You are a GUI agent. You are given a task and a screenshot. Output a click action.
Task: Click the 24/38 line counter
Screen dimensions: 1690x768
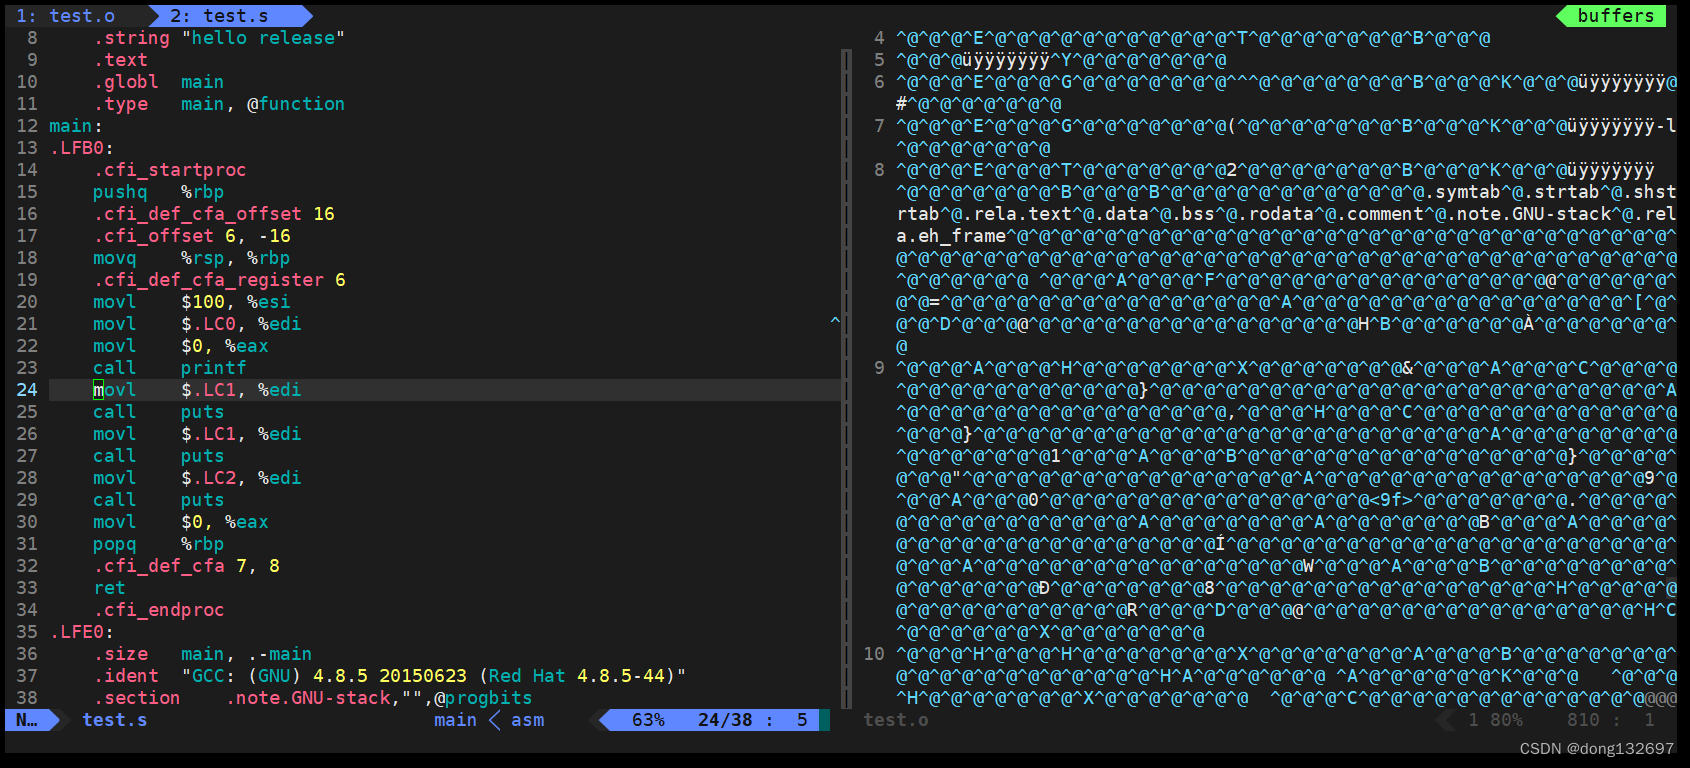725,720
